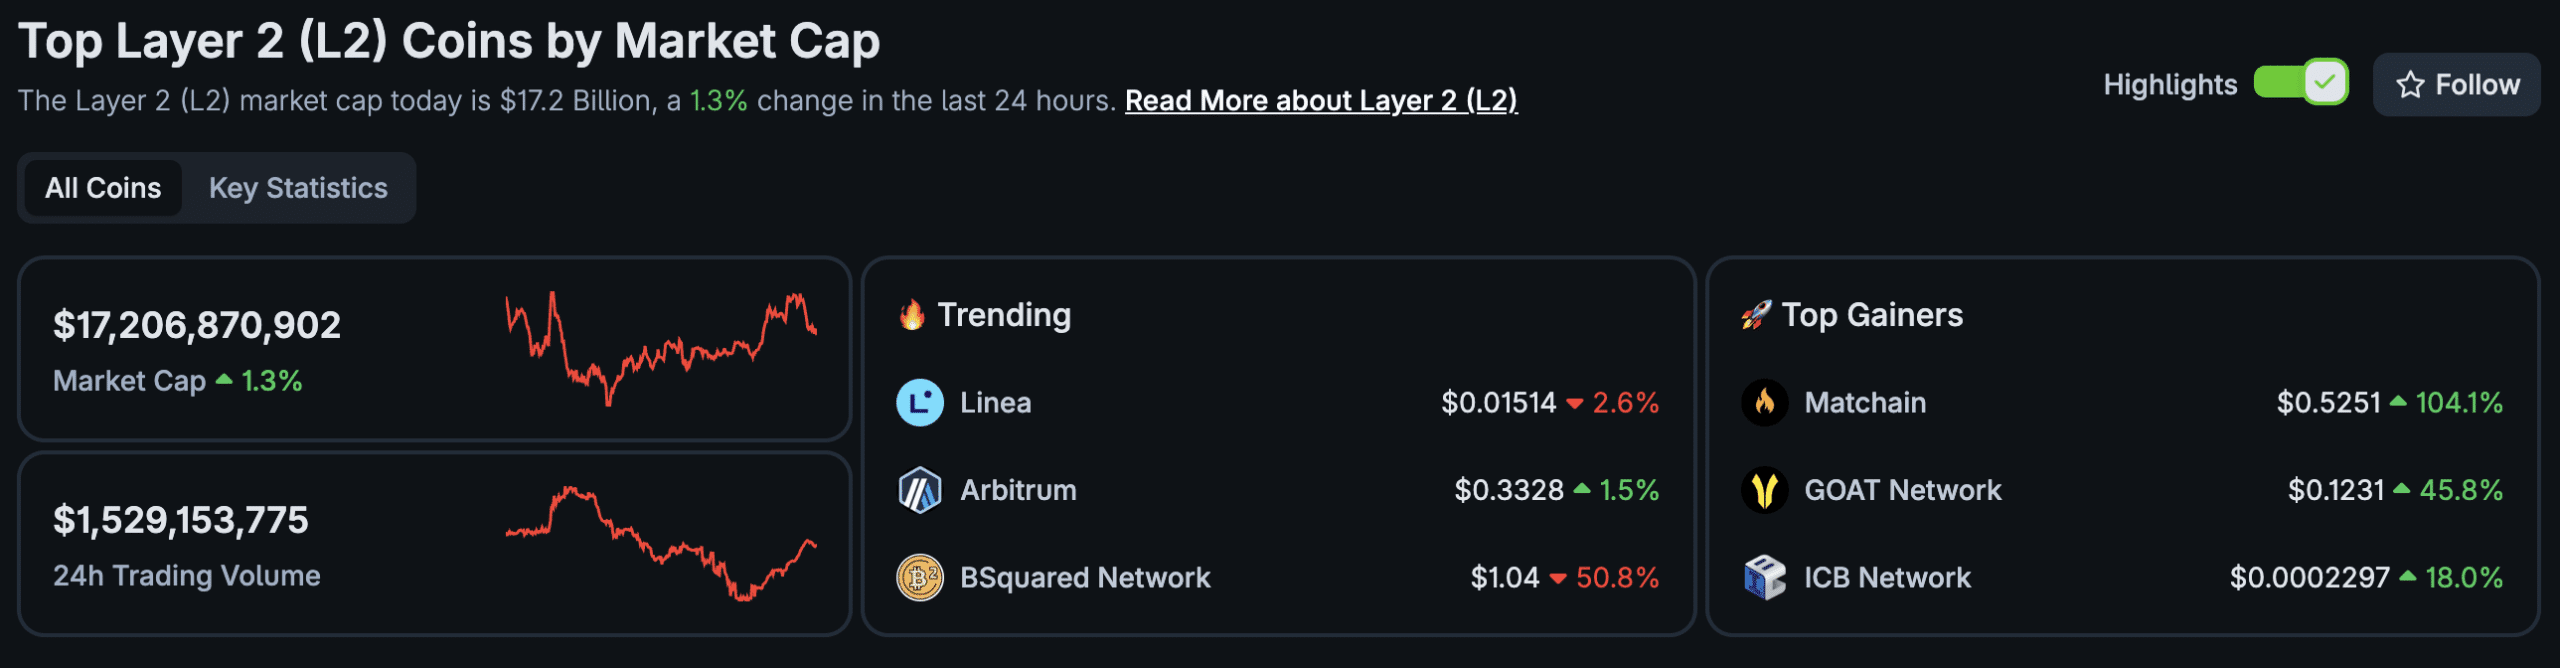Click the Matchain flame logo icon
This screenshot has height=668, width=2560.
pos(1764,403)
